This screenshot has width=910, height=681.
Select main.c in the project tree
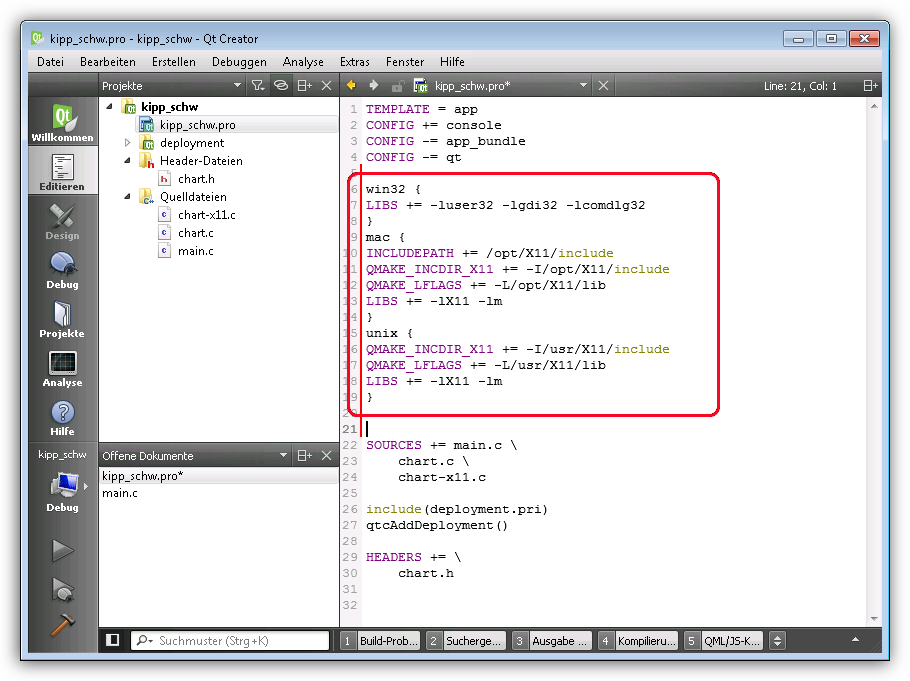pyautogui.click(x=196, y=251)
